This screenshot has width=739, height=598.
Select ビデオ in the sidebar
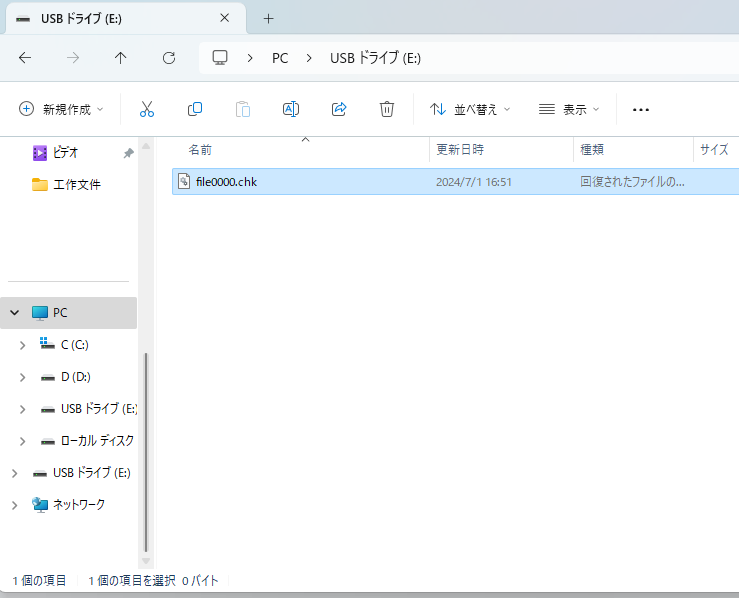[x=65, y=152]
